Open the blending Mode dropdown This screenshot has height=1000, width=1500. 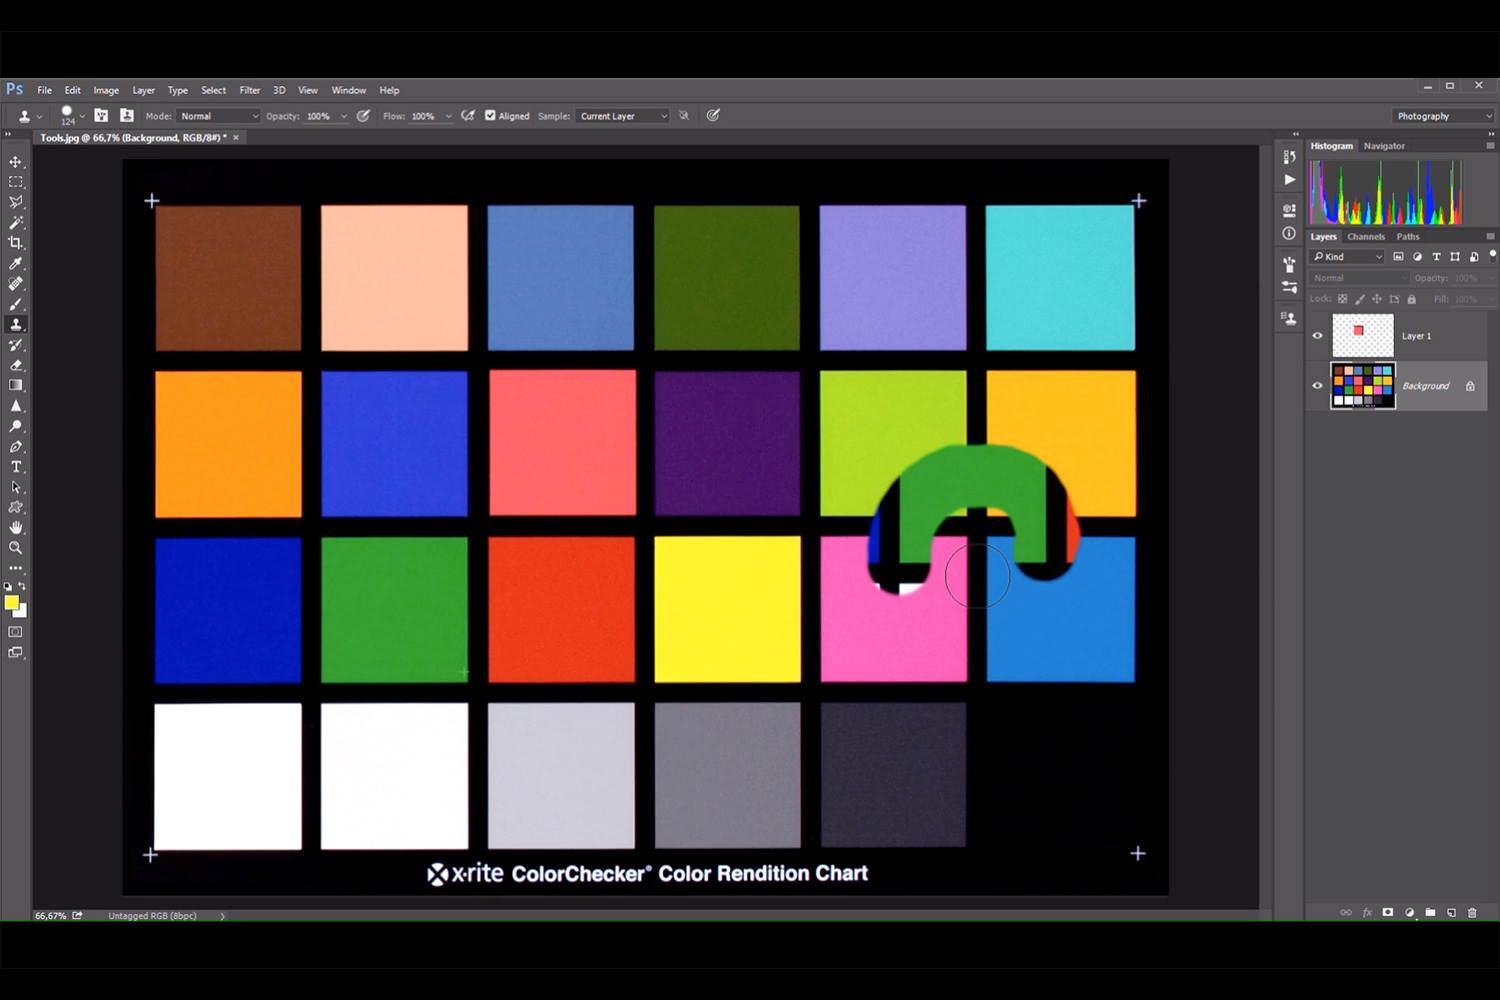click(x=218, y=116)
